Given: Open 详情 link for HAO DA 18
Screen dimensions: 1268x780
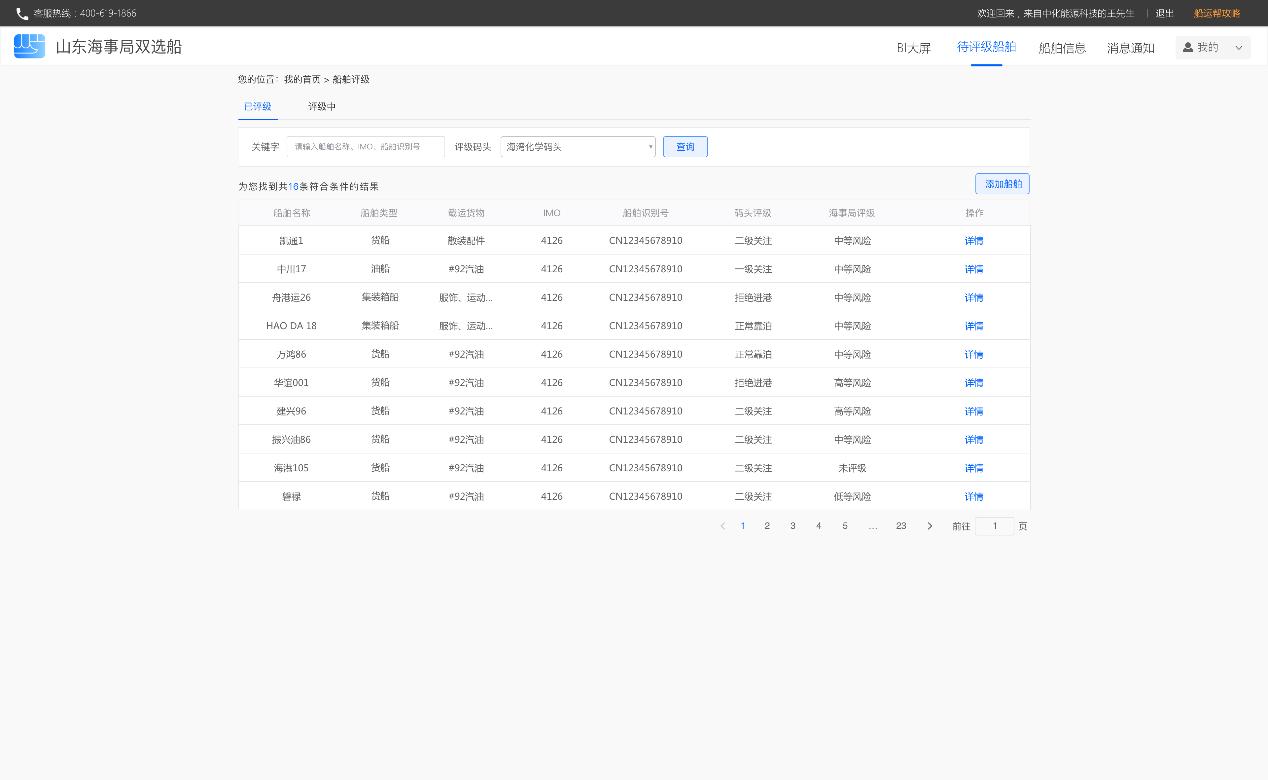Looking at the screenshot, I should pyautogui.click(x=973, y=326).
